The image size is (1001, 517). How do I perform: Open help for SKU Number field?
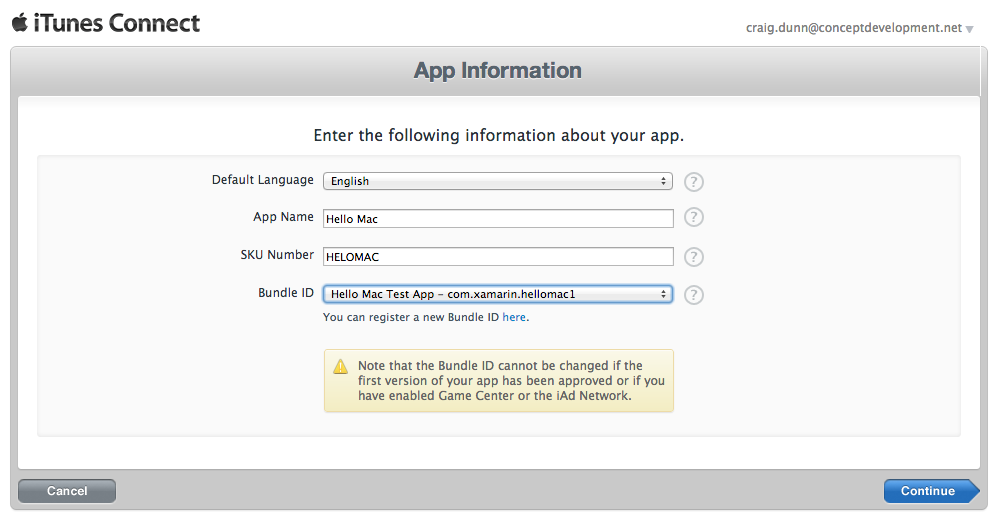(x=693, y=257)
